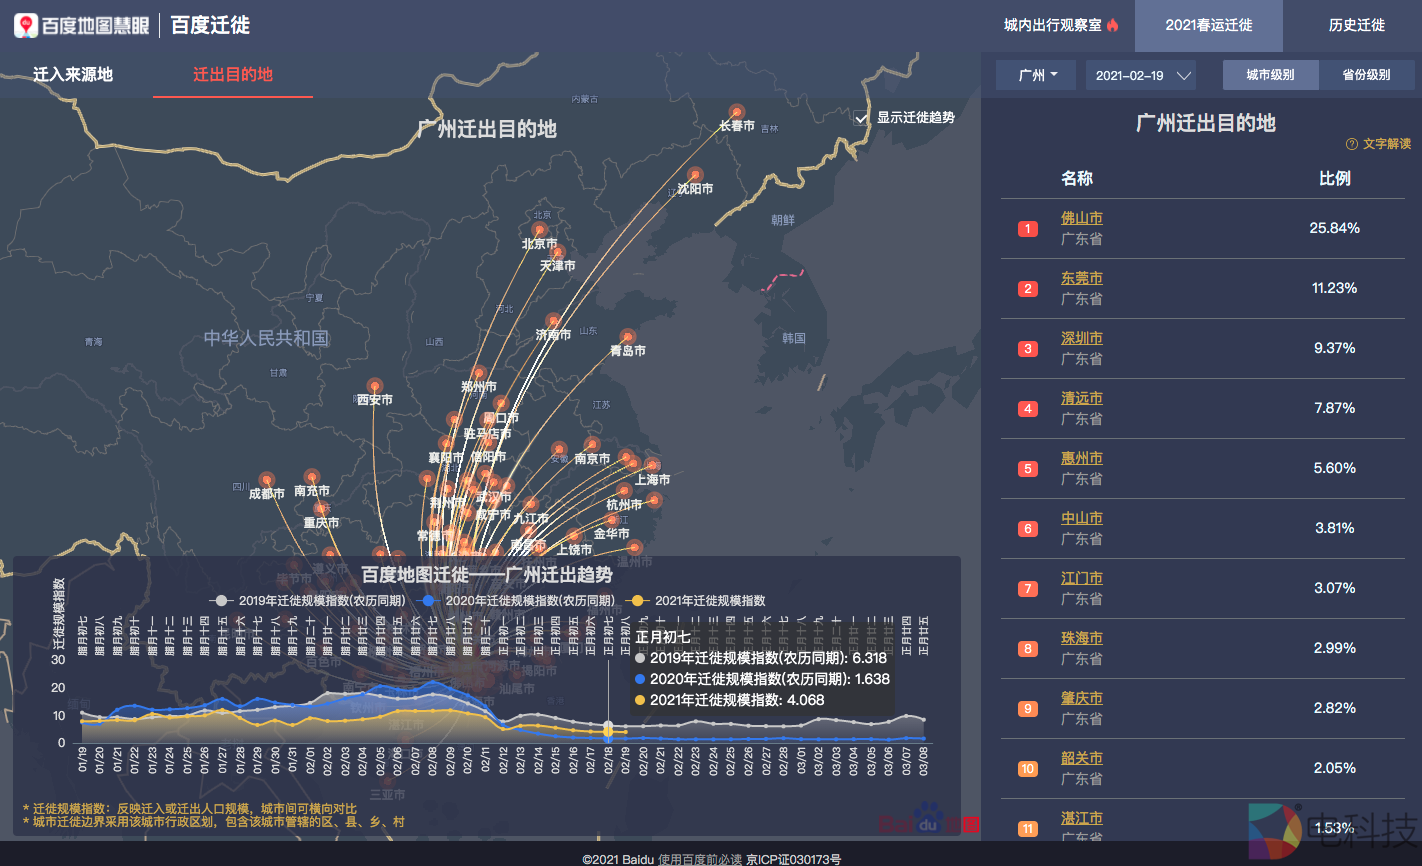1422x866 pixels.
Task: Uncheck the 显示迁徙趋势 checkbox
Action: pos(862,118)
